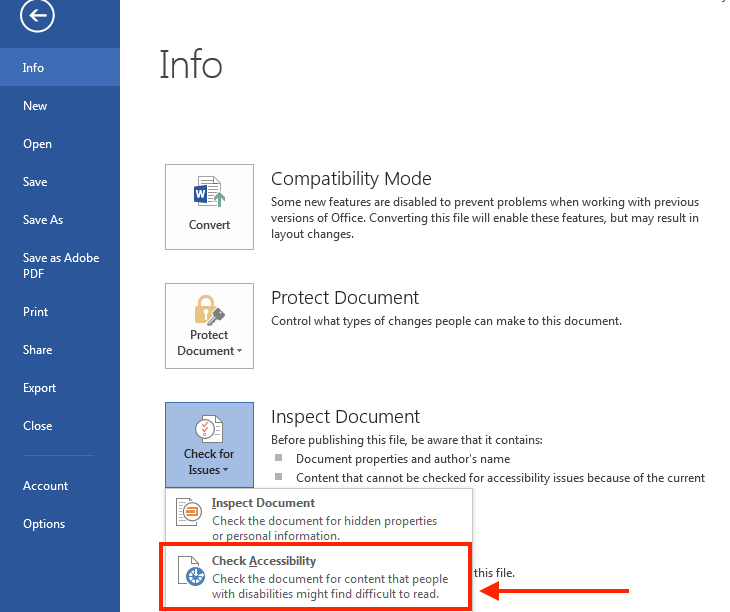This screenshot has width=730, height=612.
Task: Select Inspect Document from the dropdown menu
Action: [x=263, y=504]
